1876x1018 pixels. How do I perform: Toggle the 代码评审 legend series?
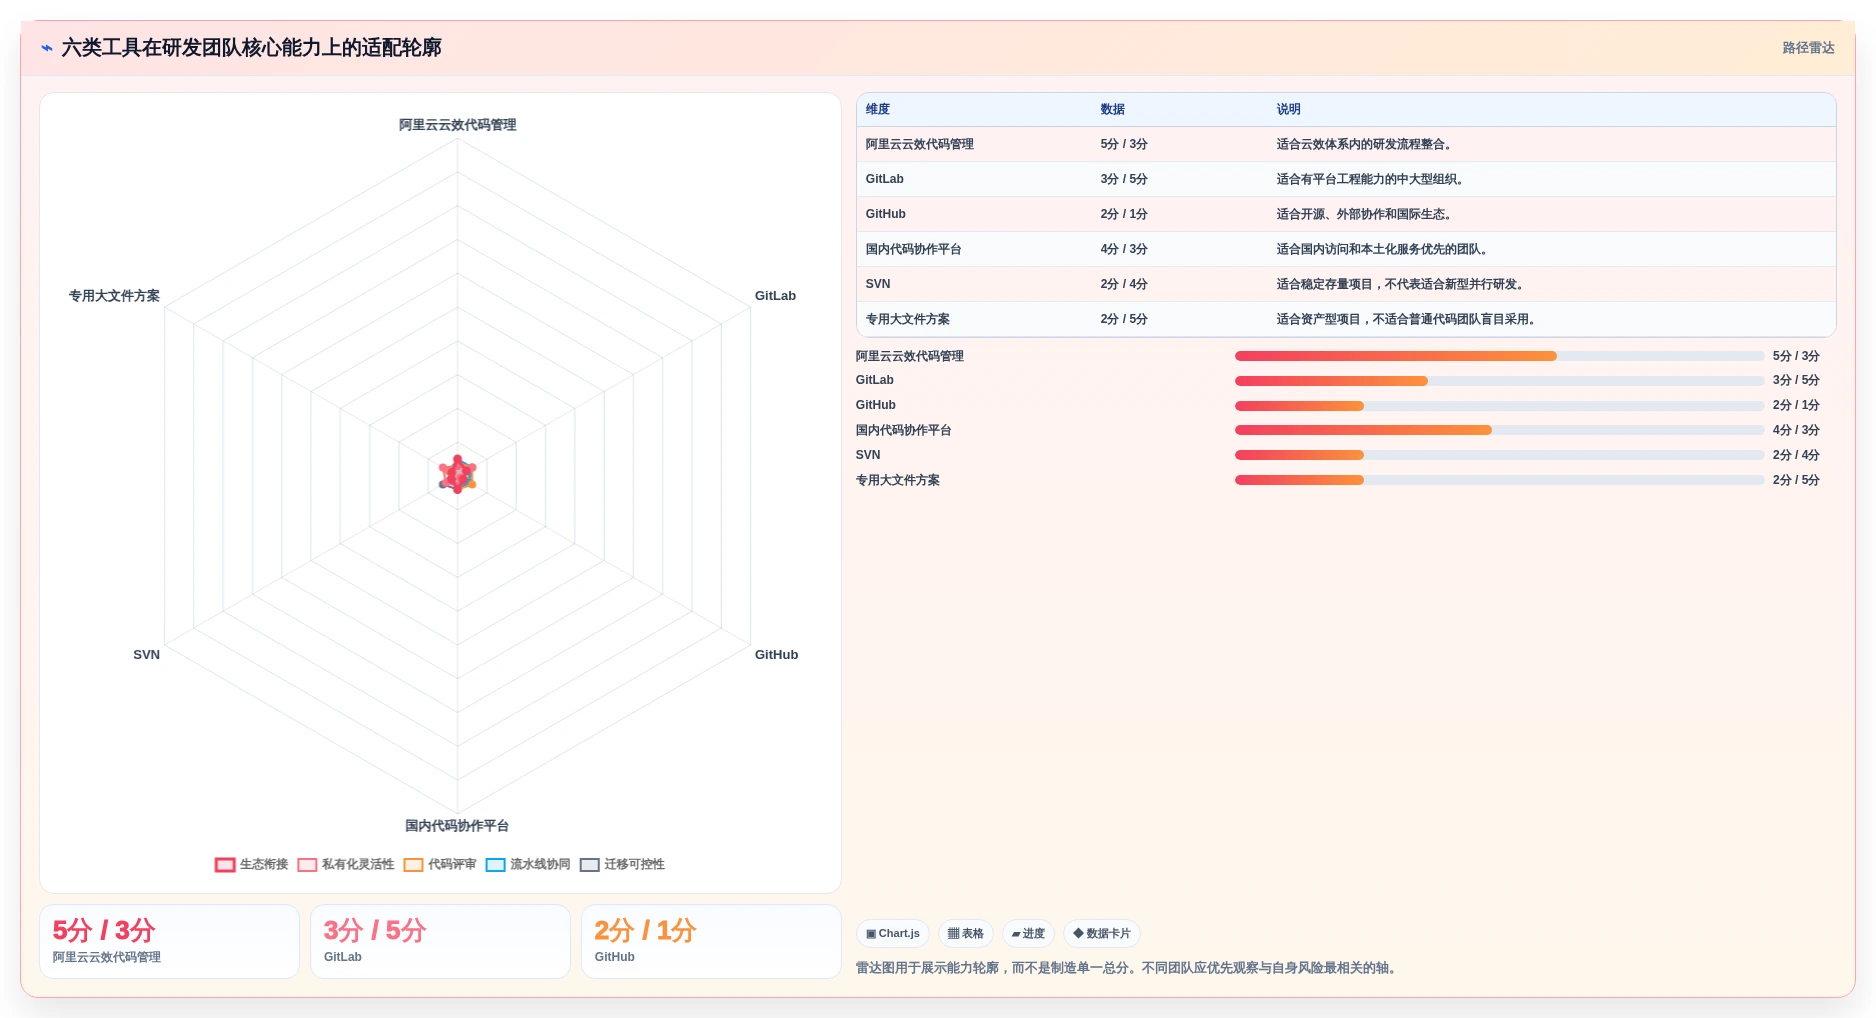tap(440, 864)
